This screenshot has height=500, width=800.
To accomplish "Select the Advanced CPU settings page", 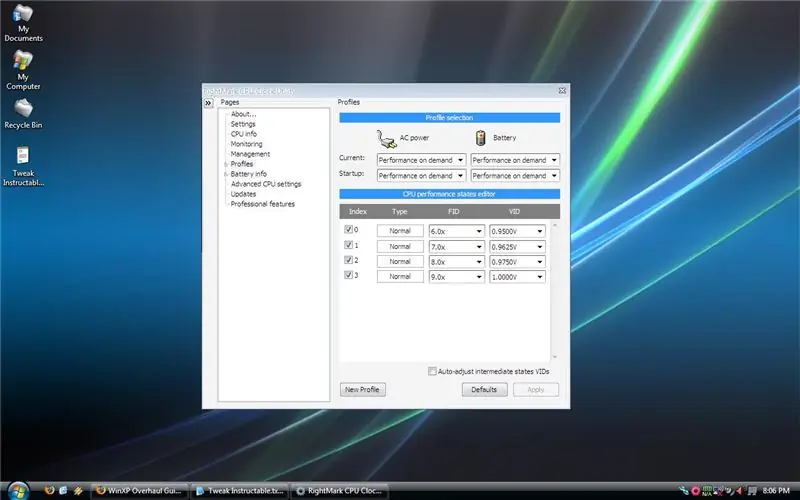I will point(266,184).
